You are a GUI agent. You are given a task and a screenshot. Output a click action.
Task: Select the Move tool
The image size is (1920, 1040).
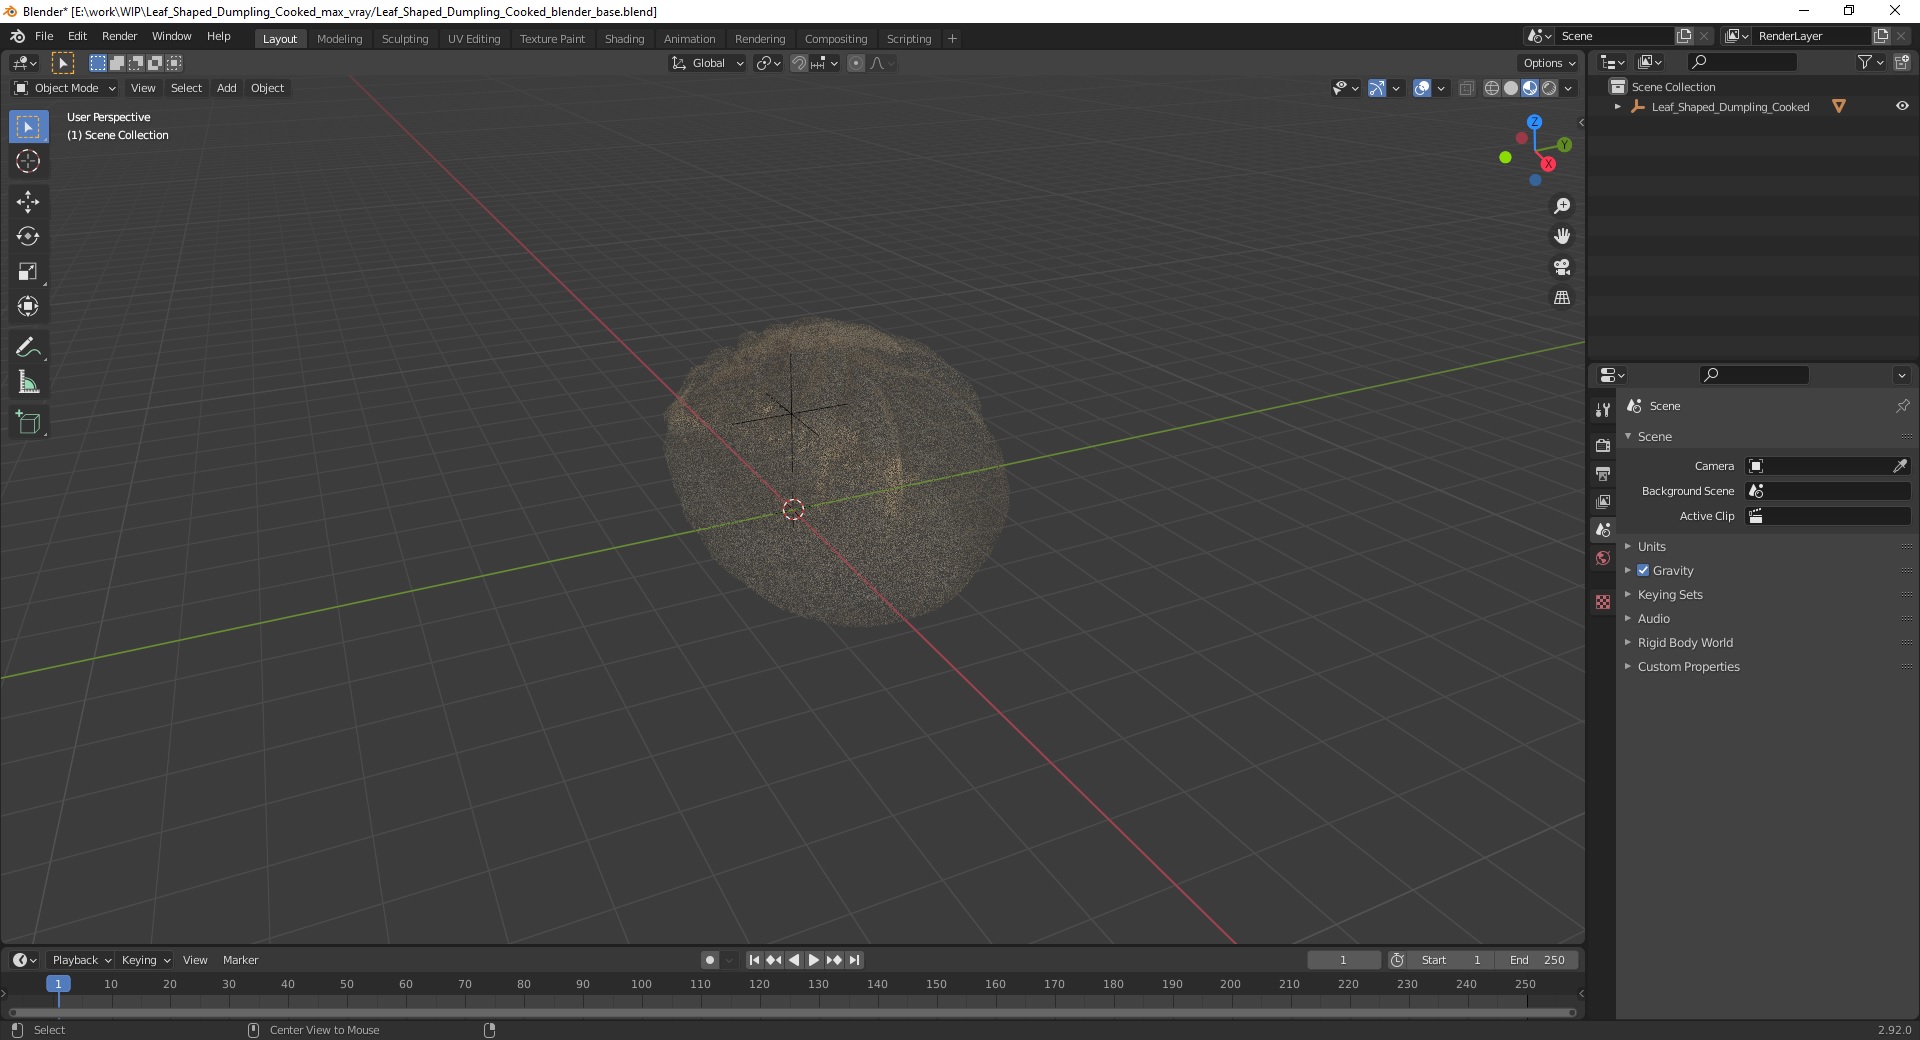coord(28,202)
